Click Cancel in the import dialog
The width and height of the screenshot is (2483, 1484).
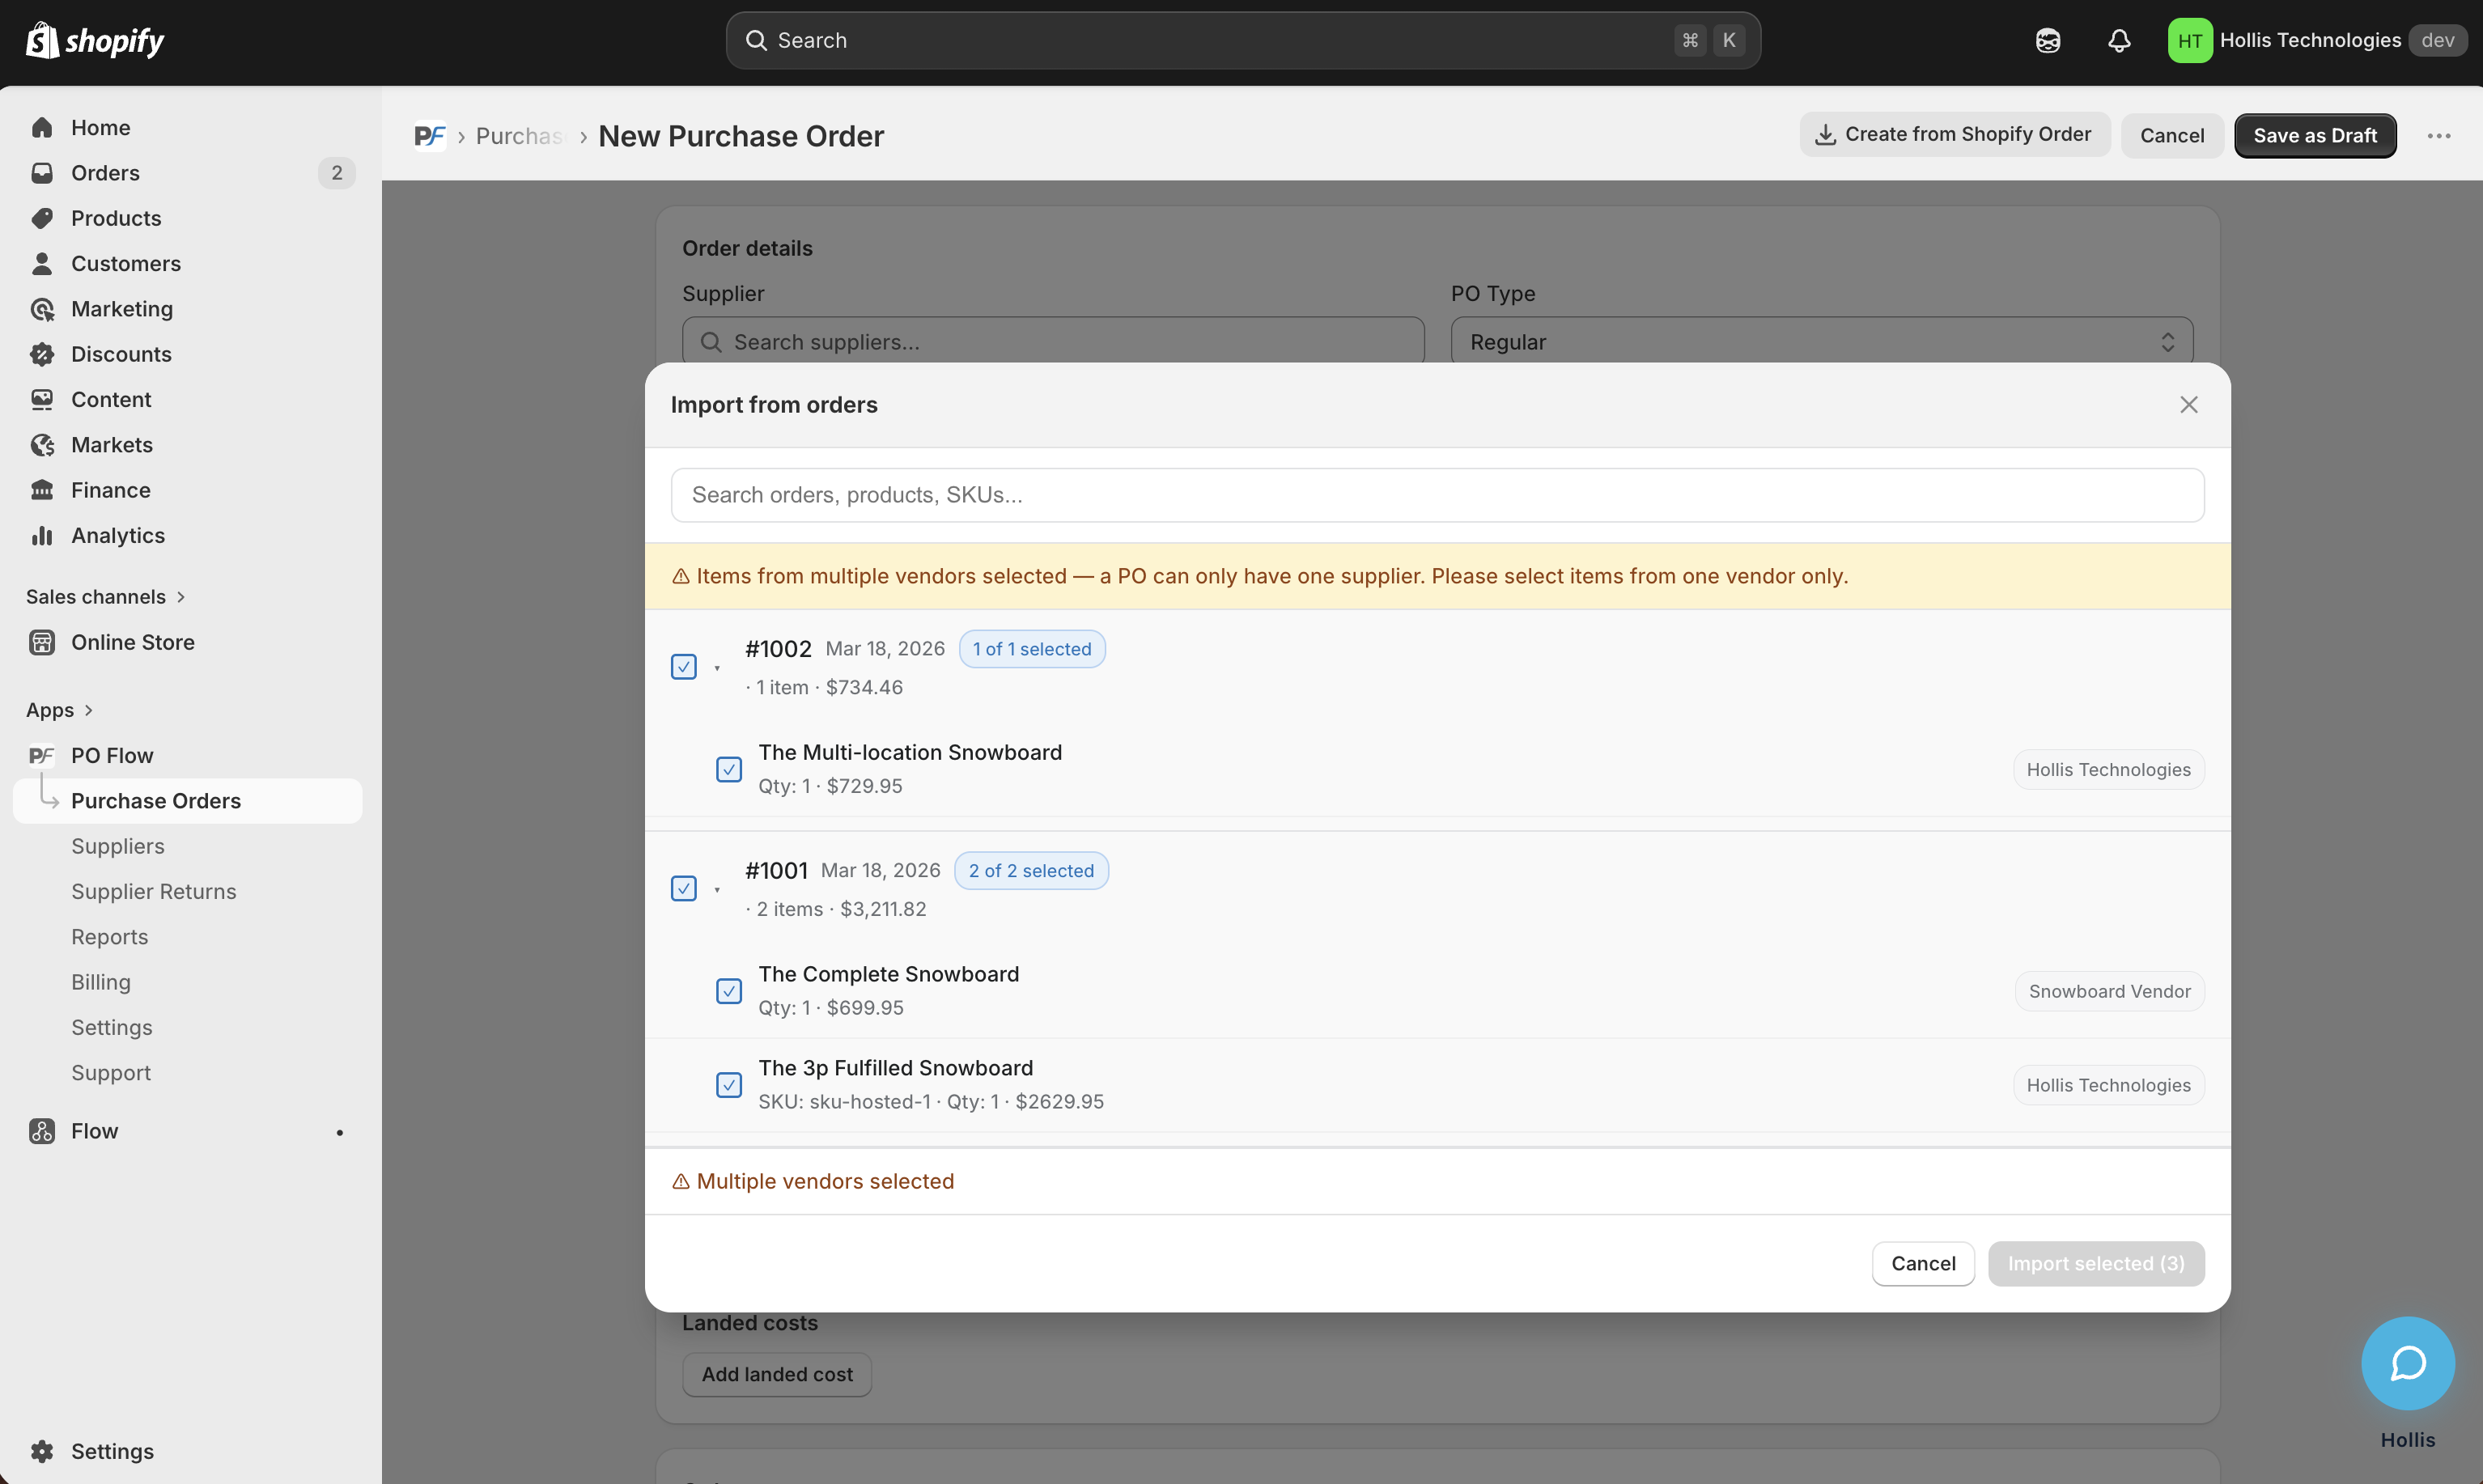click(x=1922, y=1263)
